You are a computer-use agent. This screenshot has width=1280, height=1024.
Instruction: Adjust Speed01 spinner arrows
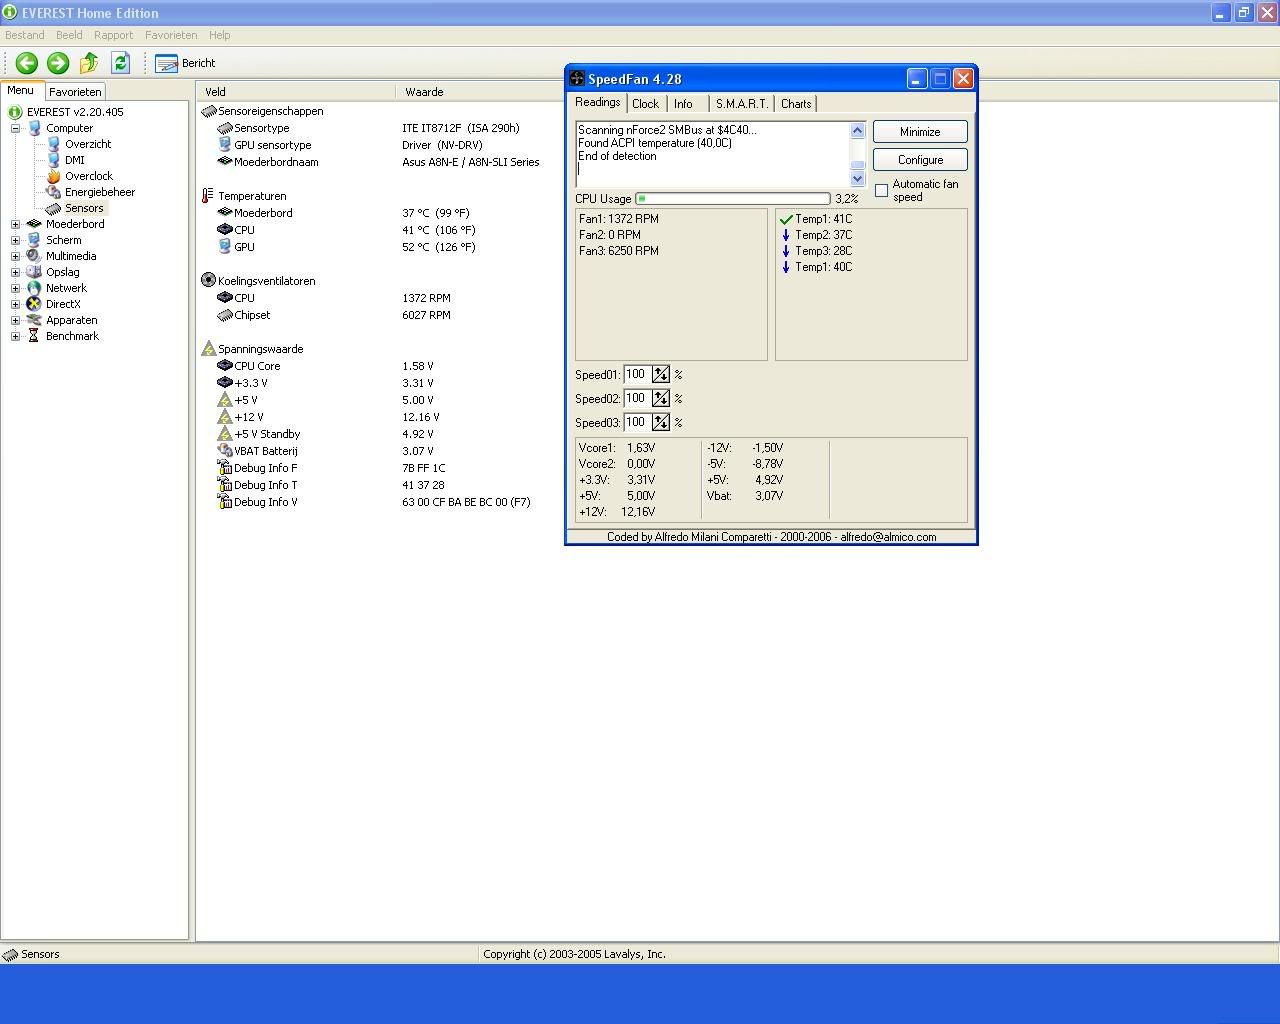tap(661, 374)
